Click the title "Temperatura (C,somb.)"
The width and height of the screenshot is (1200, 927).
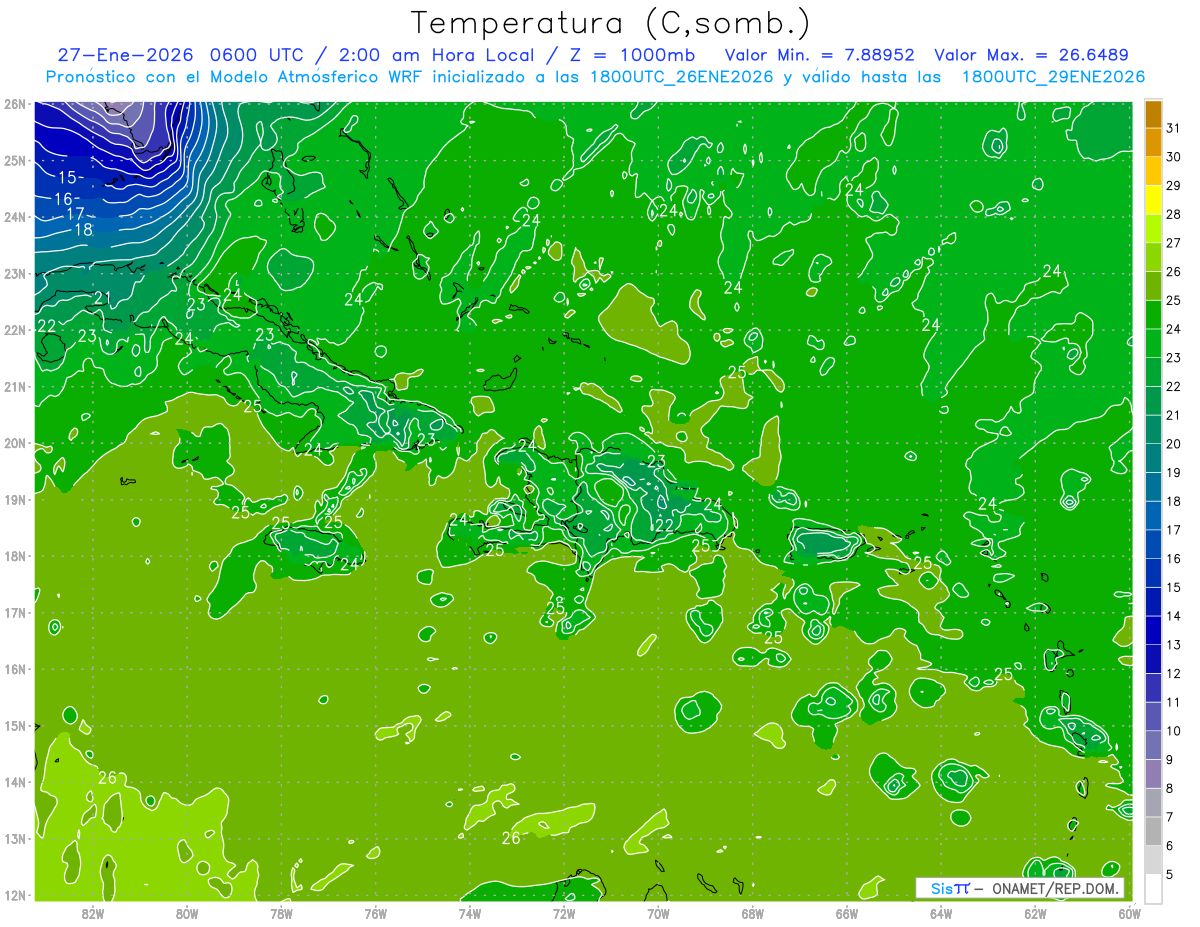pos(611,24)
